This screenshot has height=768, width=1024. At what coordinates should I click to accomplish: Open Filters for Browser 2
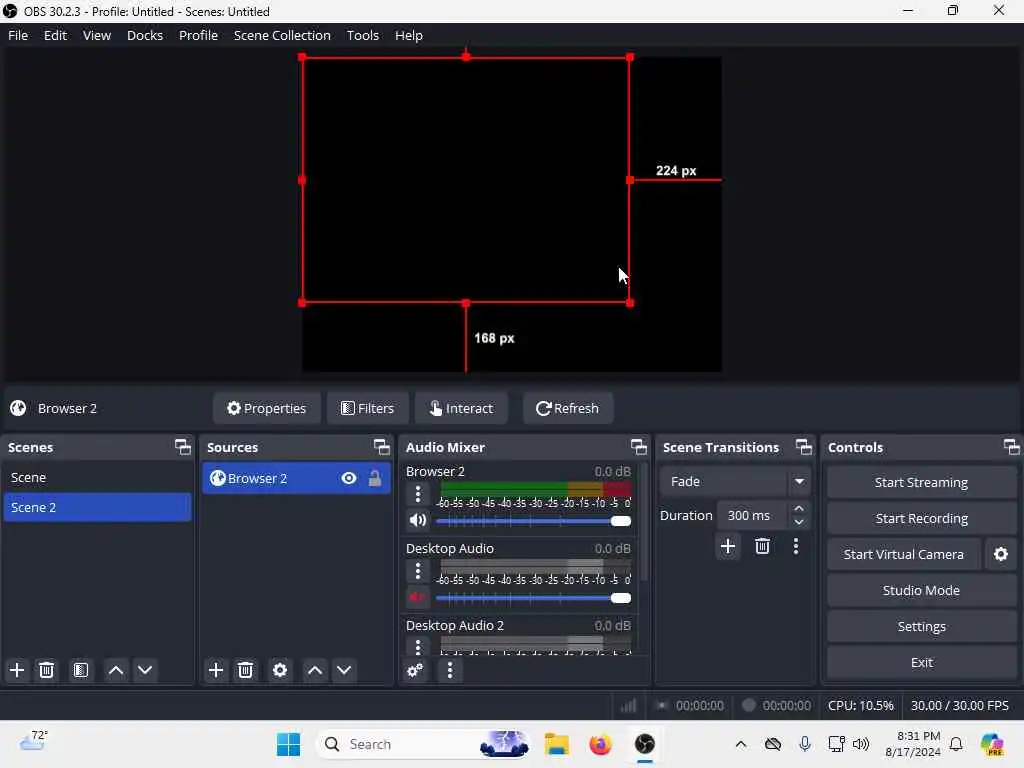point(368,408)
